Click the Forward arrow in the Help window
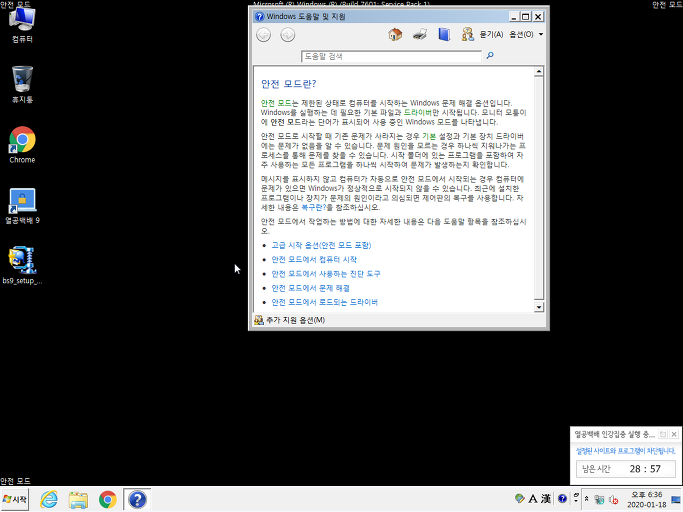Viewport: 683px width, 512px height. [x=287, y=34]
